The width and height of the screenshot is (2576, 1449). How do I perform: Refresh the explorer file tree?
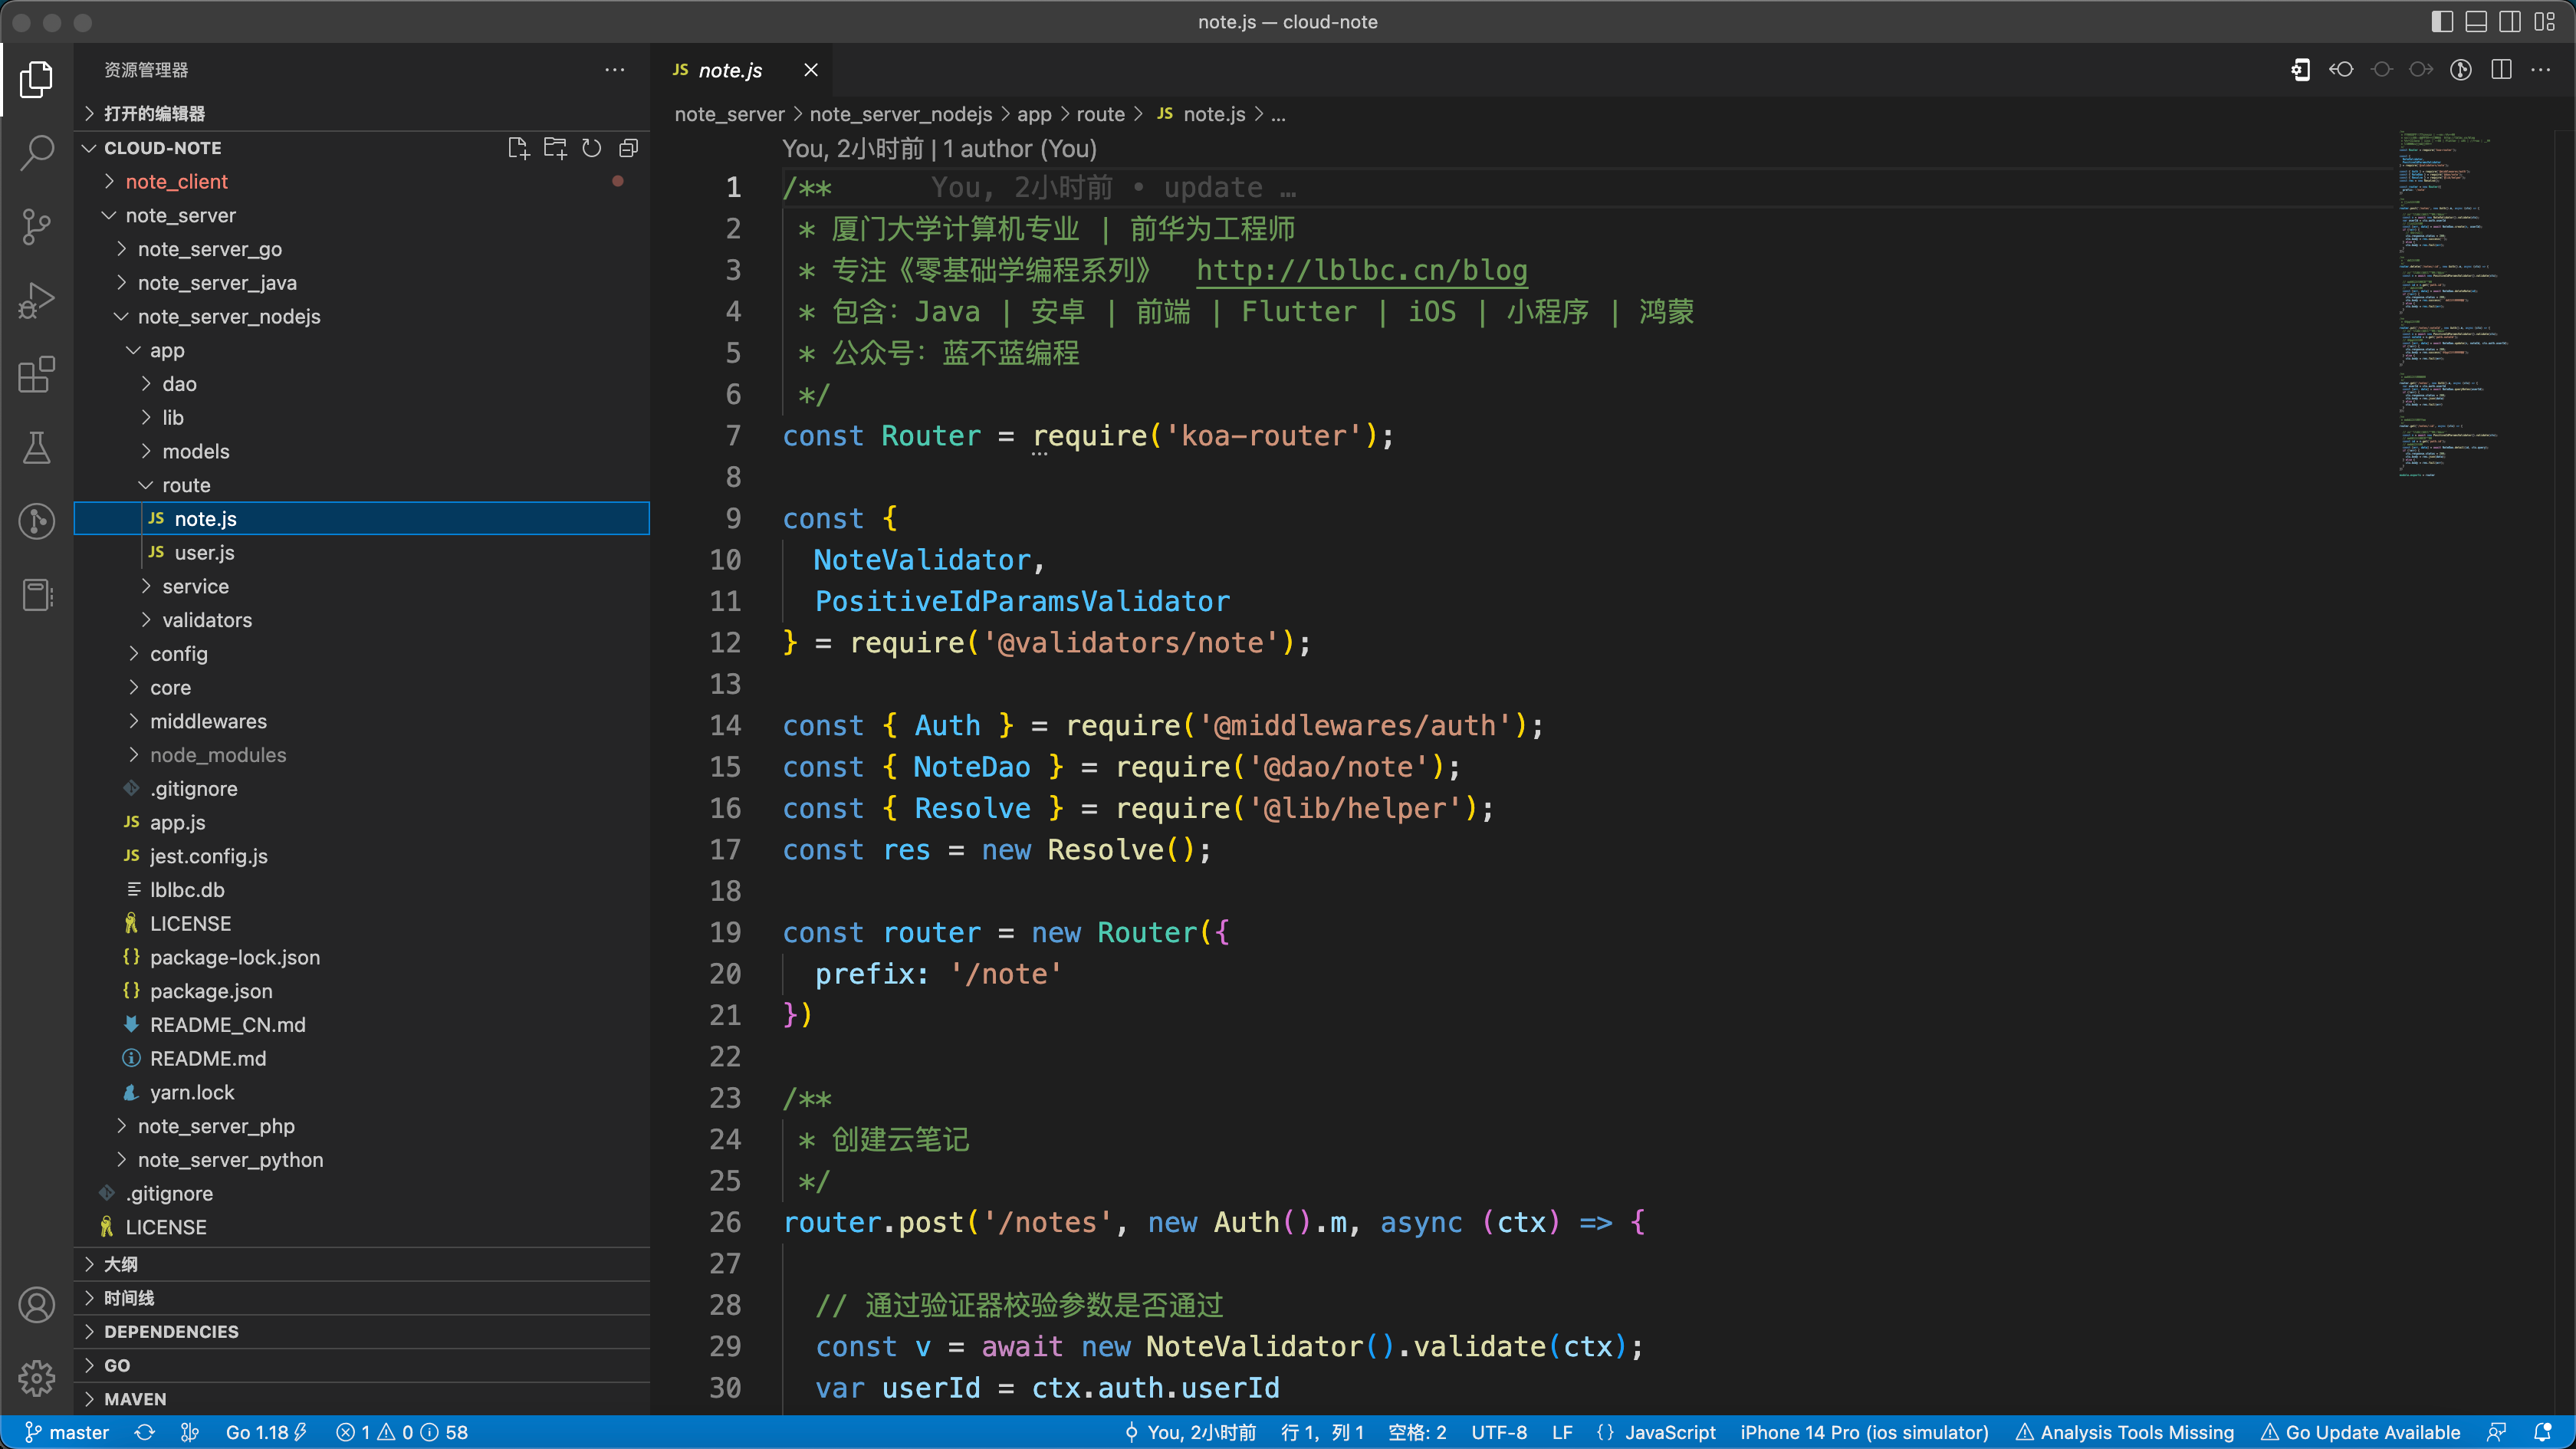tap(591, 148)
